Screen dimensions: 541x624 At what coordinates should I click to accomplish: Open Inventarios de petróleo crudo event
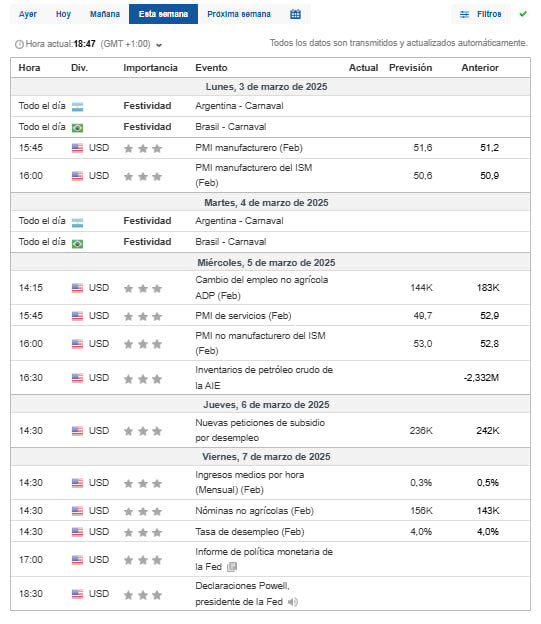(264, 378)
